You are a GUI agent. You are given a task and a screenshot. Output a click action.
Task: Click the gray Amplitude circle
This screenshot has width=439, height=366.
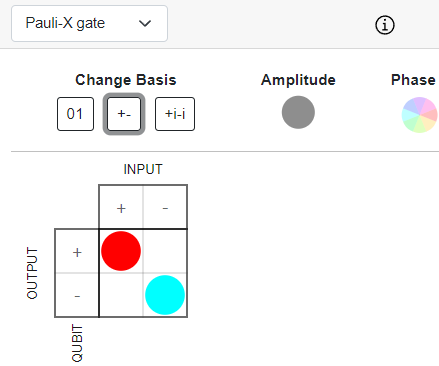coord(298,112)
